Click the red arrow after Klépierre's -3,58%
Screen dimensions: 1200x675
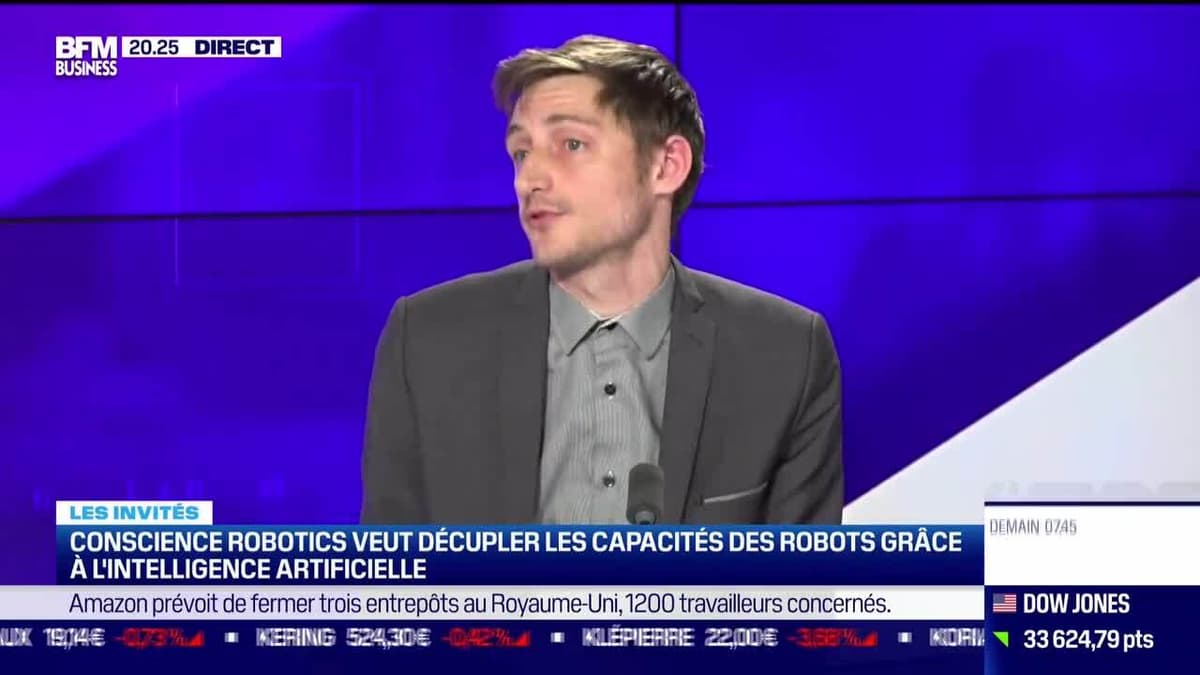click(x=868, y=638)
